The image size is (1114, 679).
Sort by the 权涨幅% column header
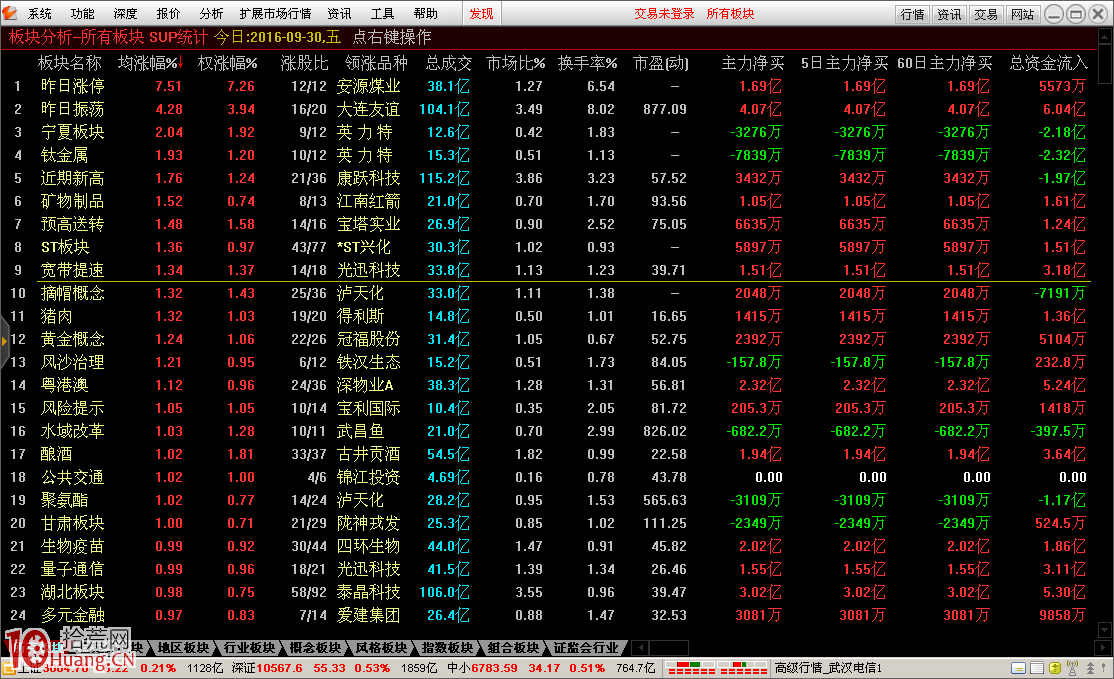pyautogui.click(x=227, y=63)
